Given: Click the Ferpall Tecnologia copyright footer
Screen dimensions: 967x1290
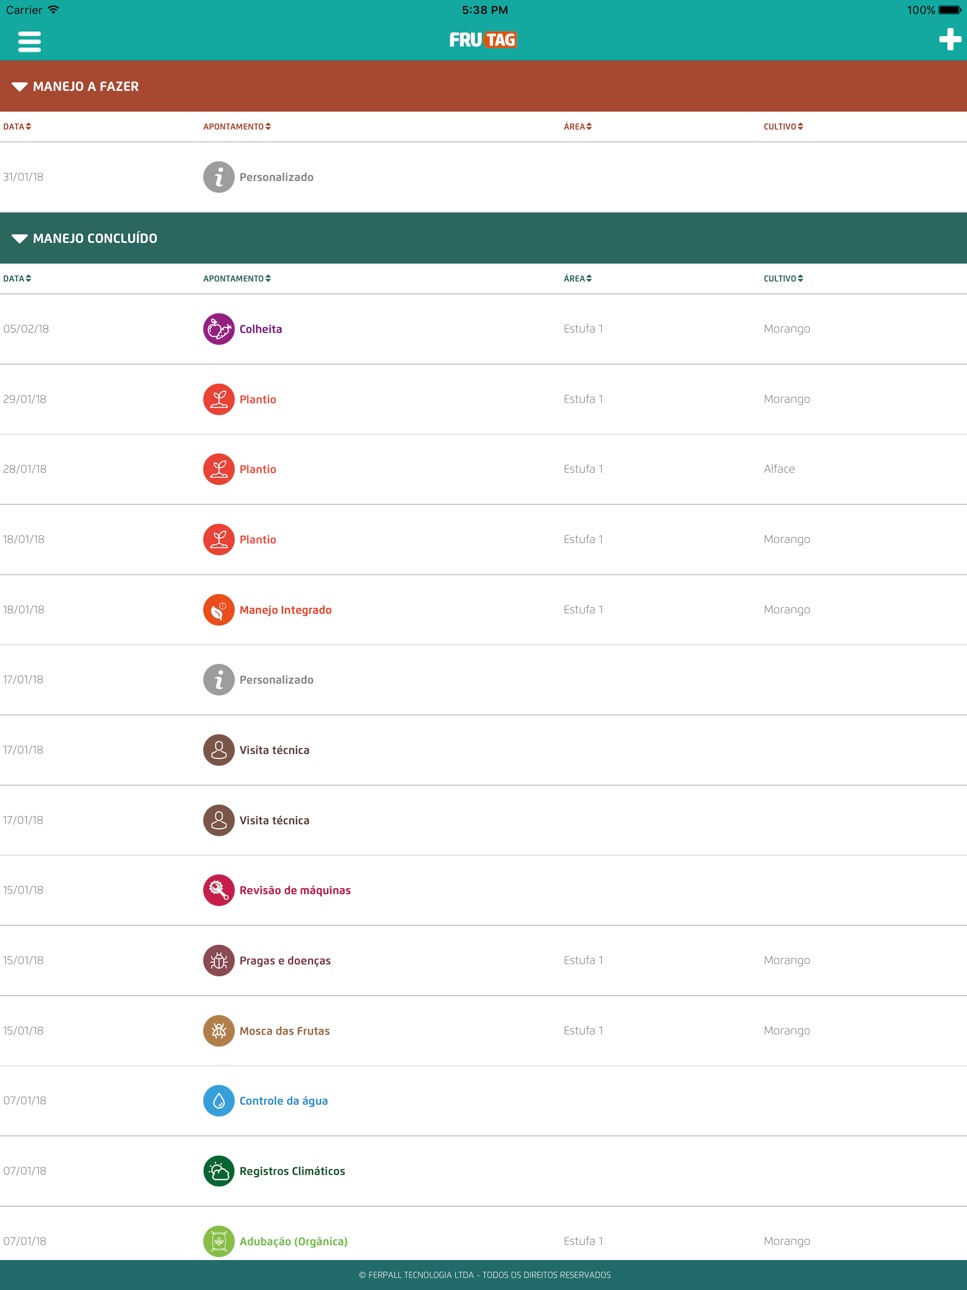Looking at the screenshot, I should (484, 1275).
